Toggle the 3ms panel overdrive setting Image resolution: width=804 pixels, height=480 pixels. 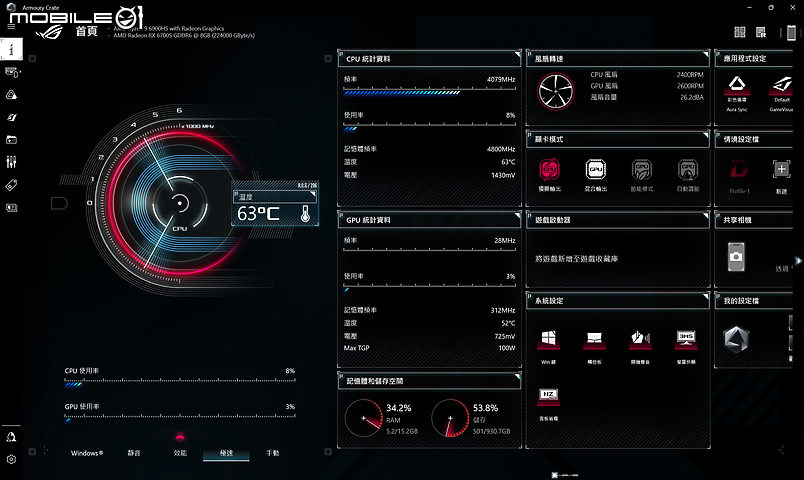coord(686,339)
